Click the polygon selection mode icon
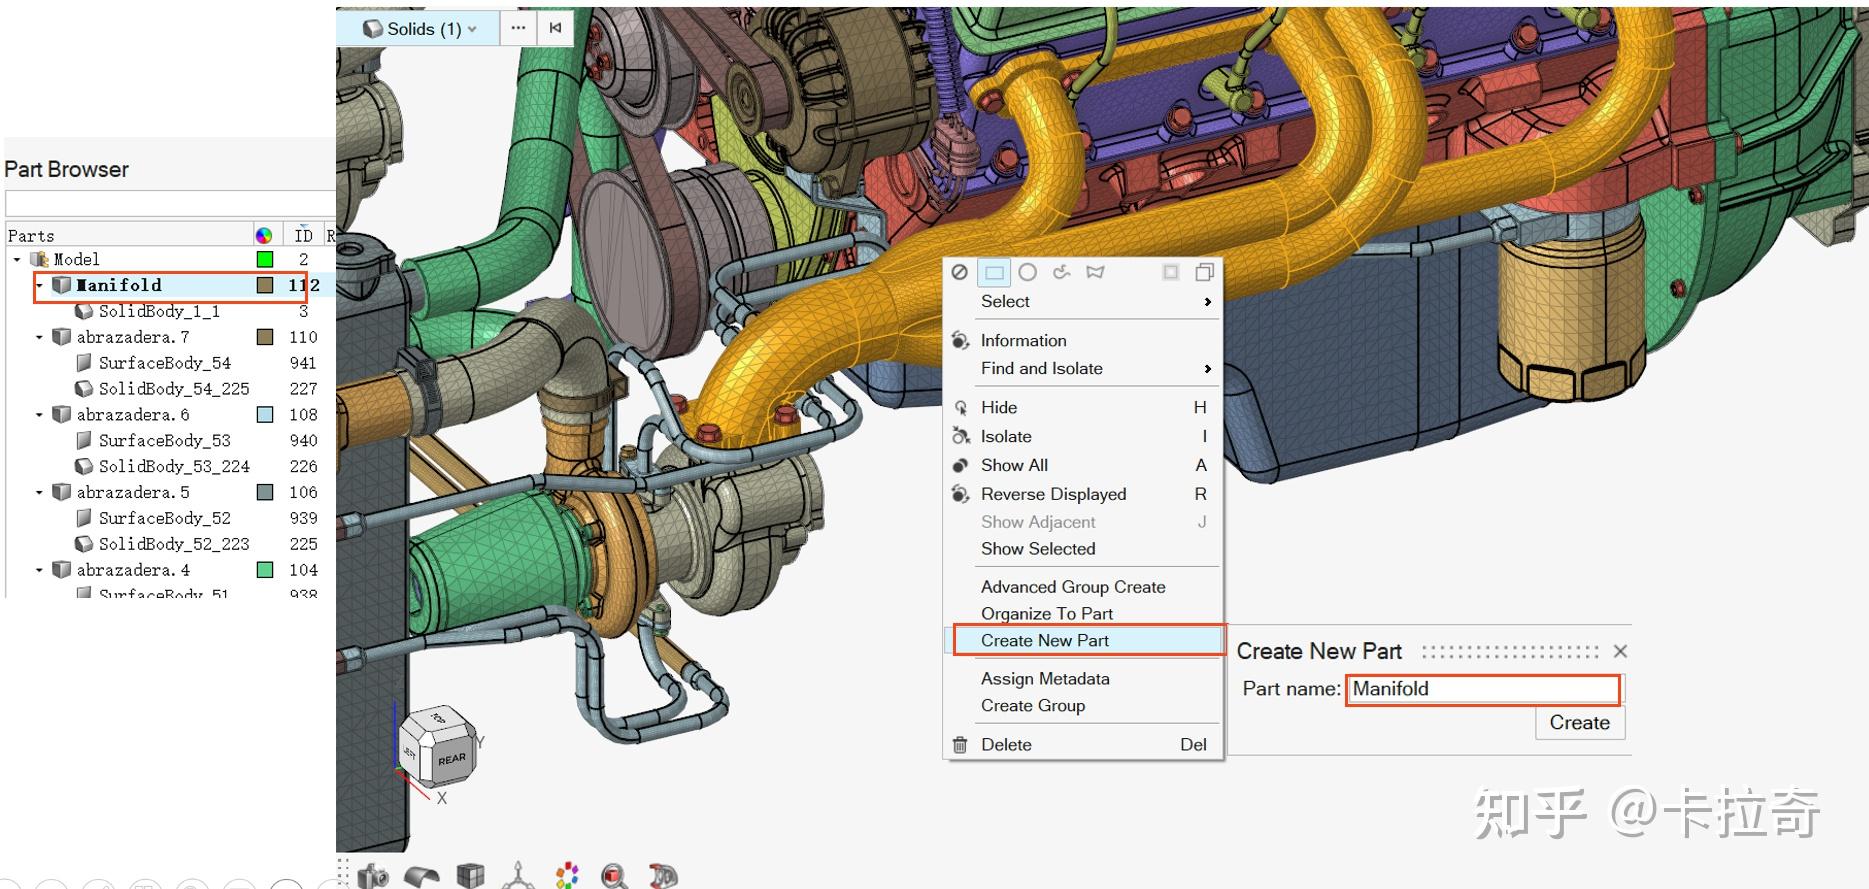Screen dimensions: 1869x889 tap(1095, 272)
